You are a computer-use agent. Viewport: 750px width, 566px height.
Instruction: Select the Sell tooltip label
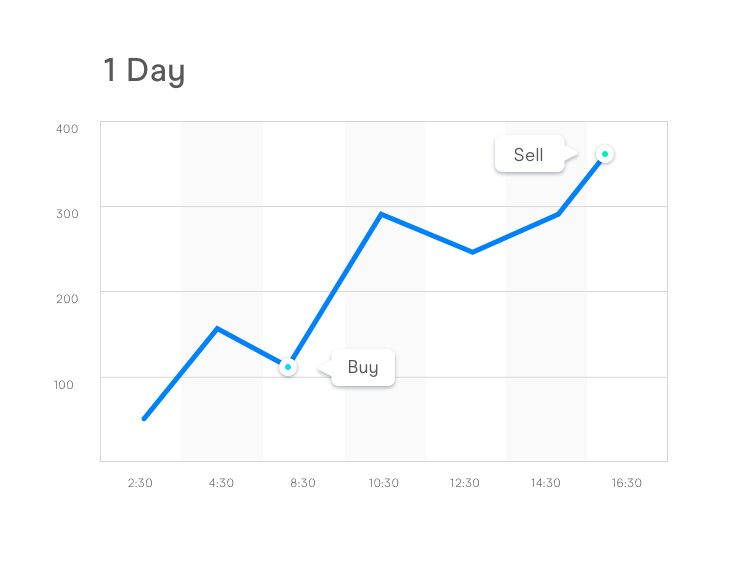click(x=529, y=154)
